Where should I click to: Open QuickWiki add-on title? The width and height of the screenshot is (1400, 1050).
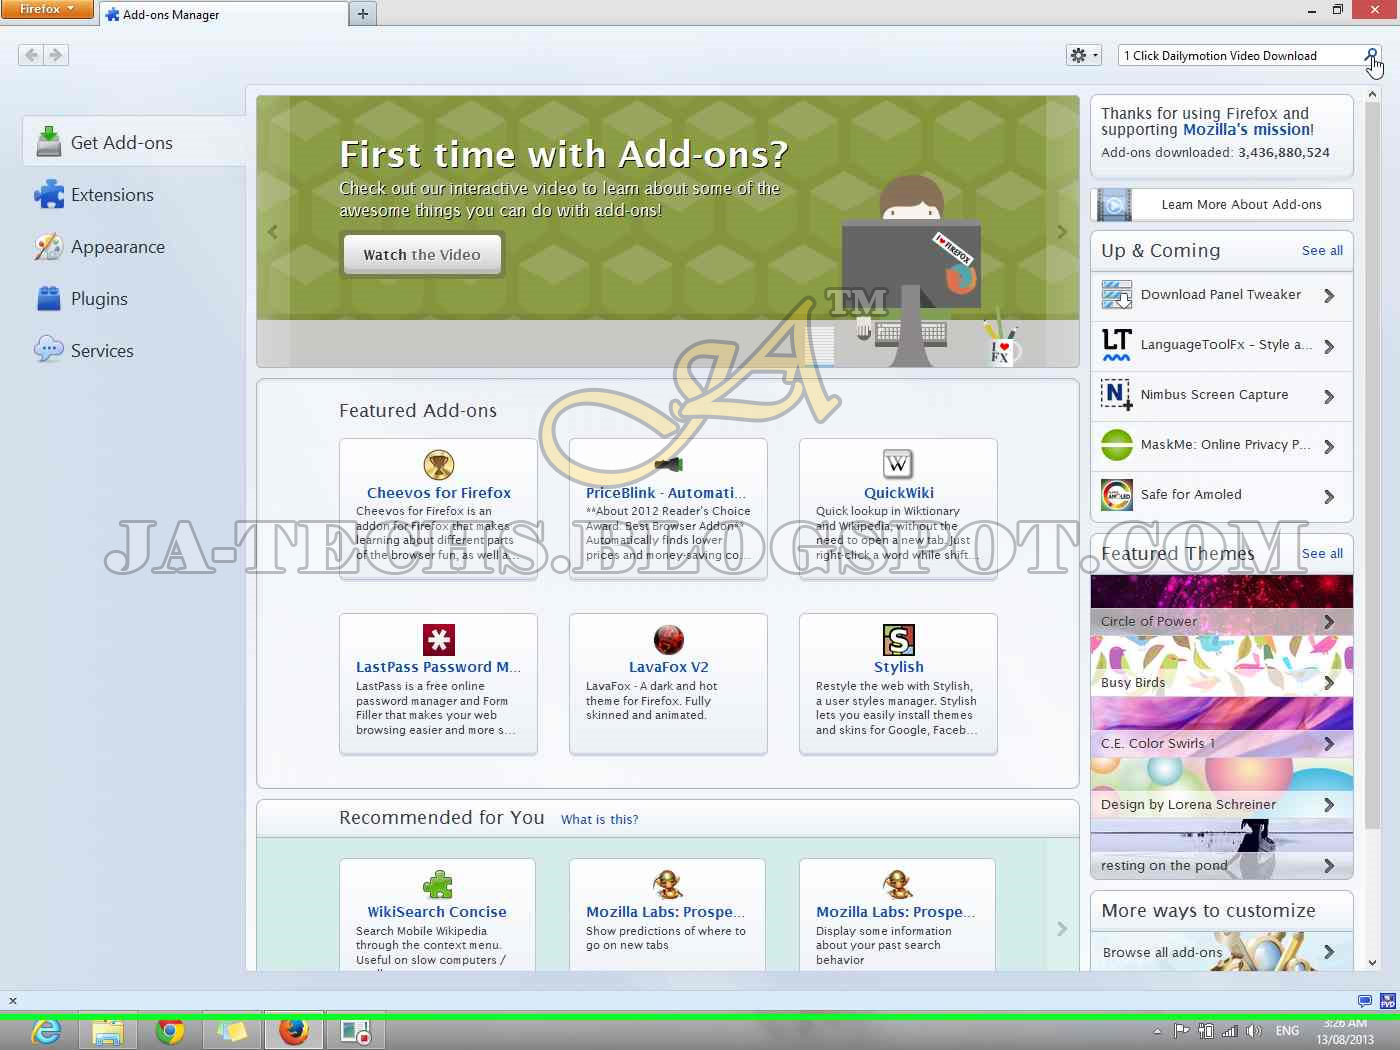(899, 493)
